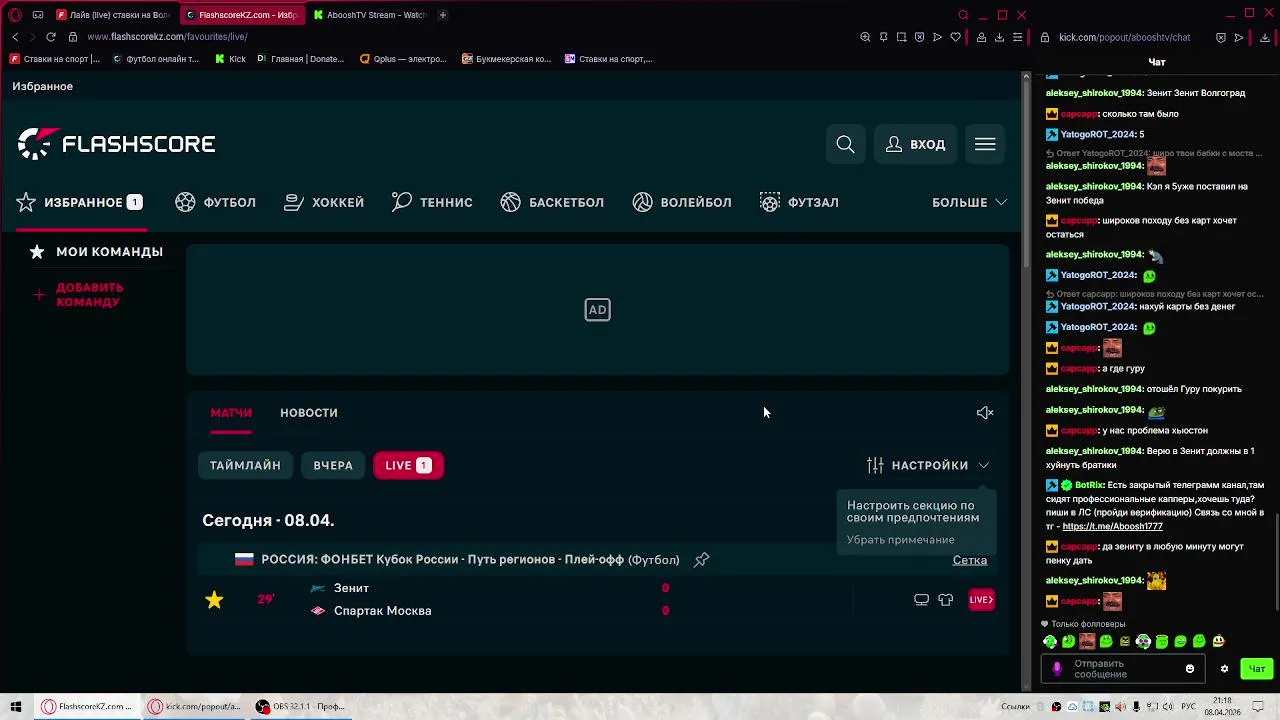The image size is (1280, 720).
Task: Open the Flashscore search magnifier icon
Action: [845, 144]
